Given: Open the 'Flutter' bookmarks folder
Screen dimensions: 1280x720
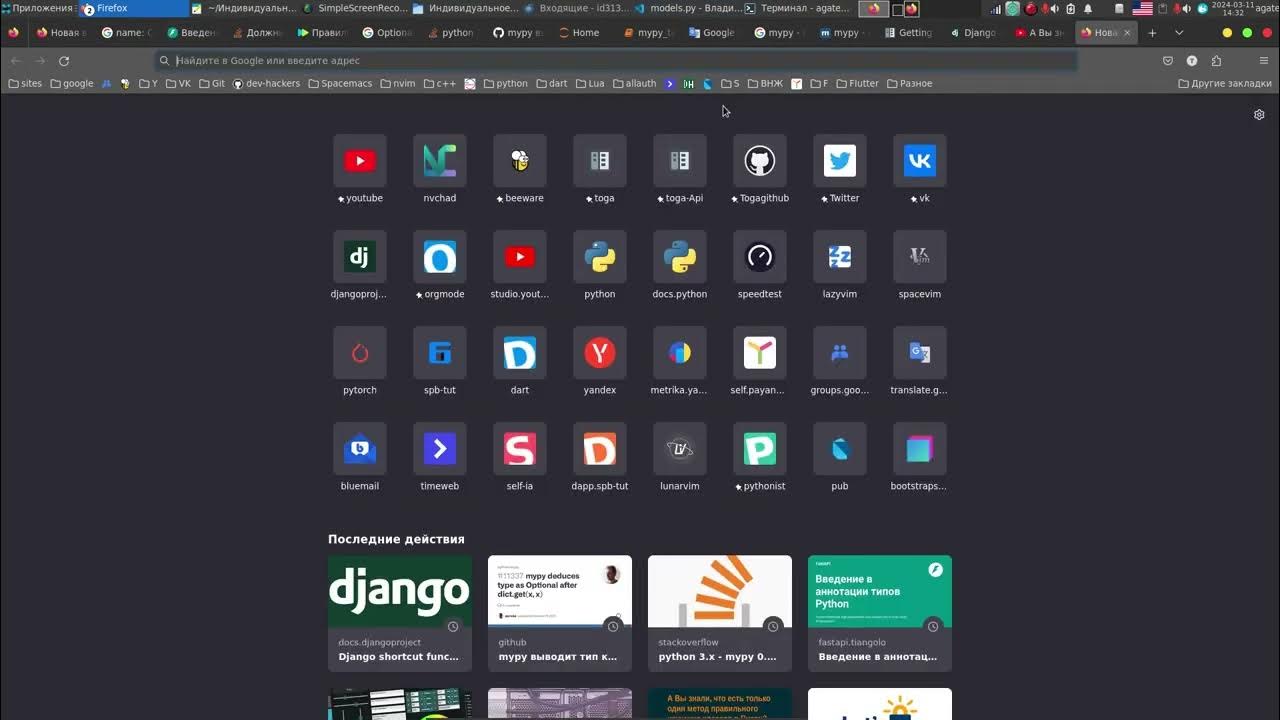Looking at the screenshot, I should pyautogui.click(x=856, y=84).
